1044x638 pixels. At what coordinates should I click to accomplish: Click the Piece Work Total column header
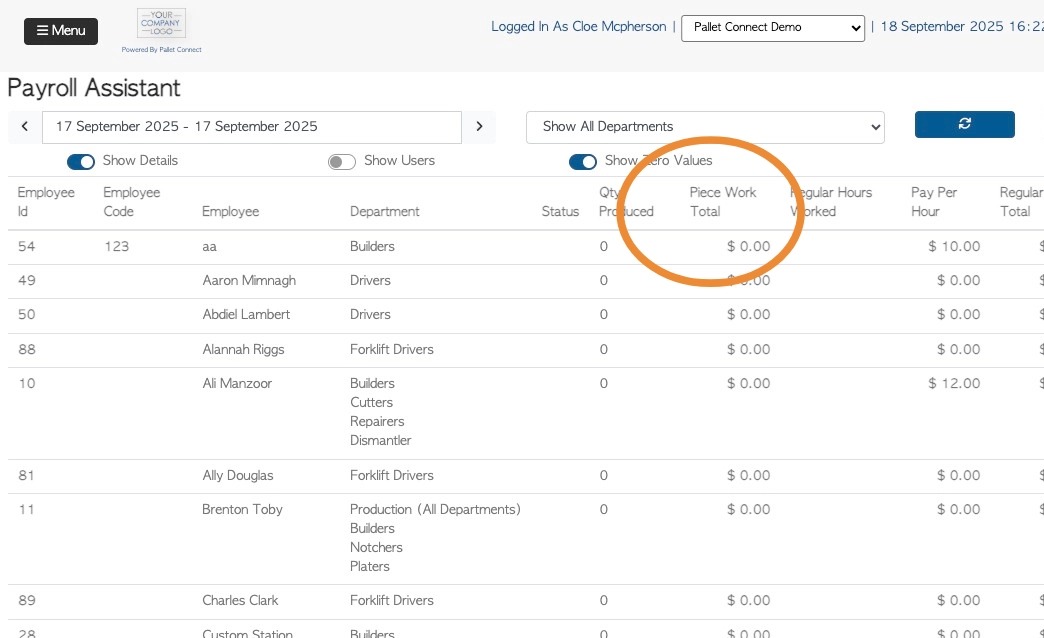[723, 201]
